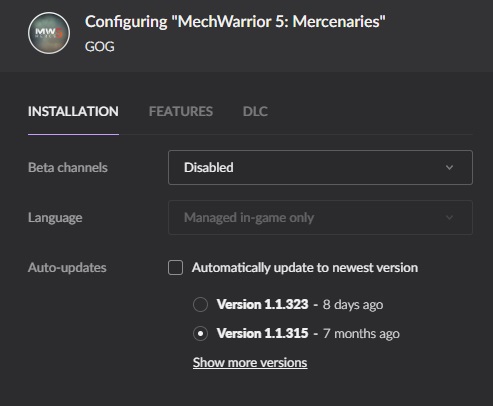The width and height of the screenshot is (493, 406).
Task: Select Version 1.1.323 radio button
Action: (200, 304)
